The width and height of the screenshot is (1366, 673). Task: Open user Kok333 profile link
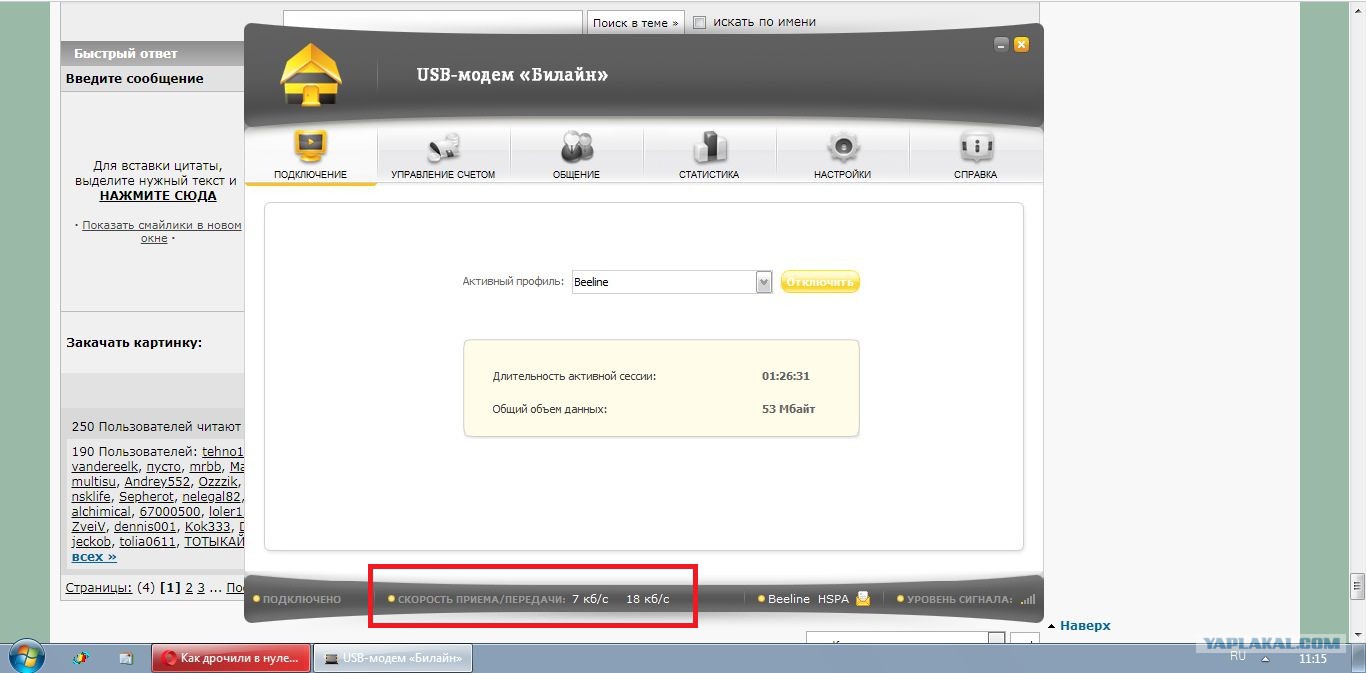pos(207,527)
